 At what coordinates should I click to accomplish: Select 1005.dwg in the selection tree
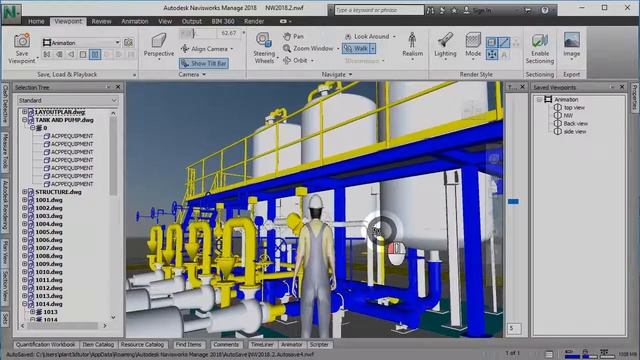tap(49, 232)
